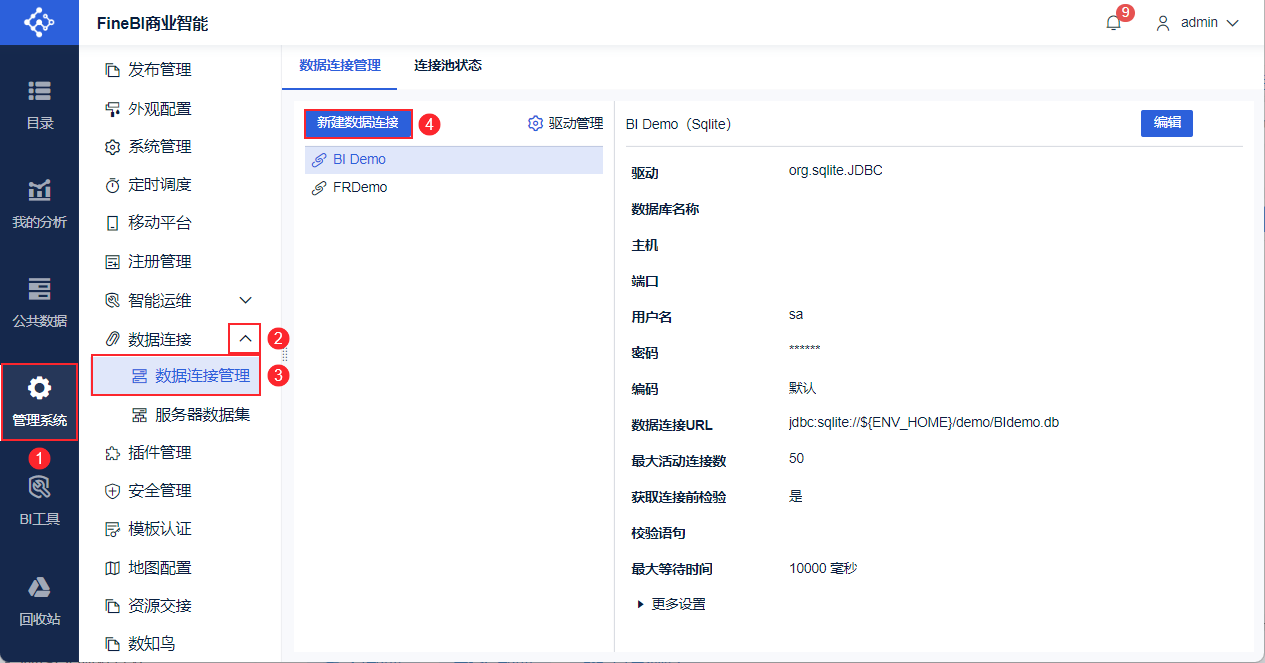Select the BI Demo connection
Viewport: 1265px width, 663px height.
click(x=454, y=160)
